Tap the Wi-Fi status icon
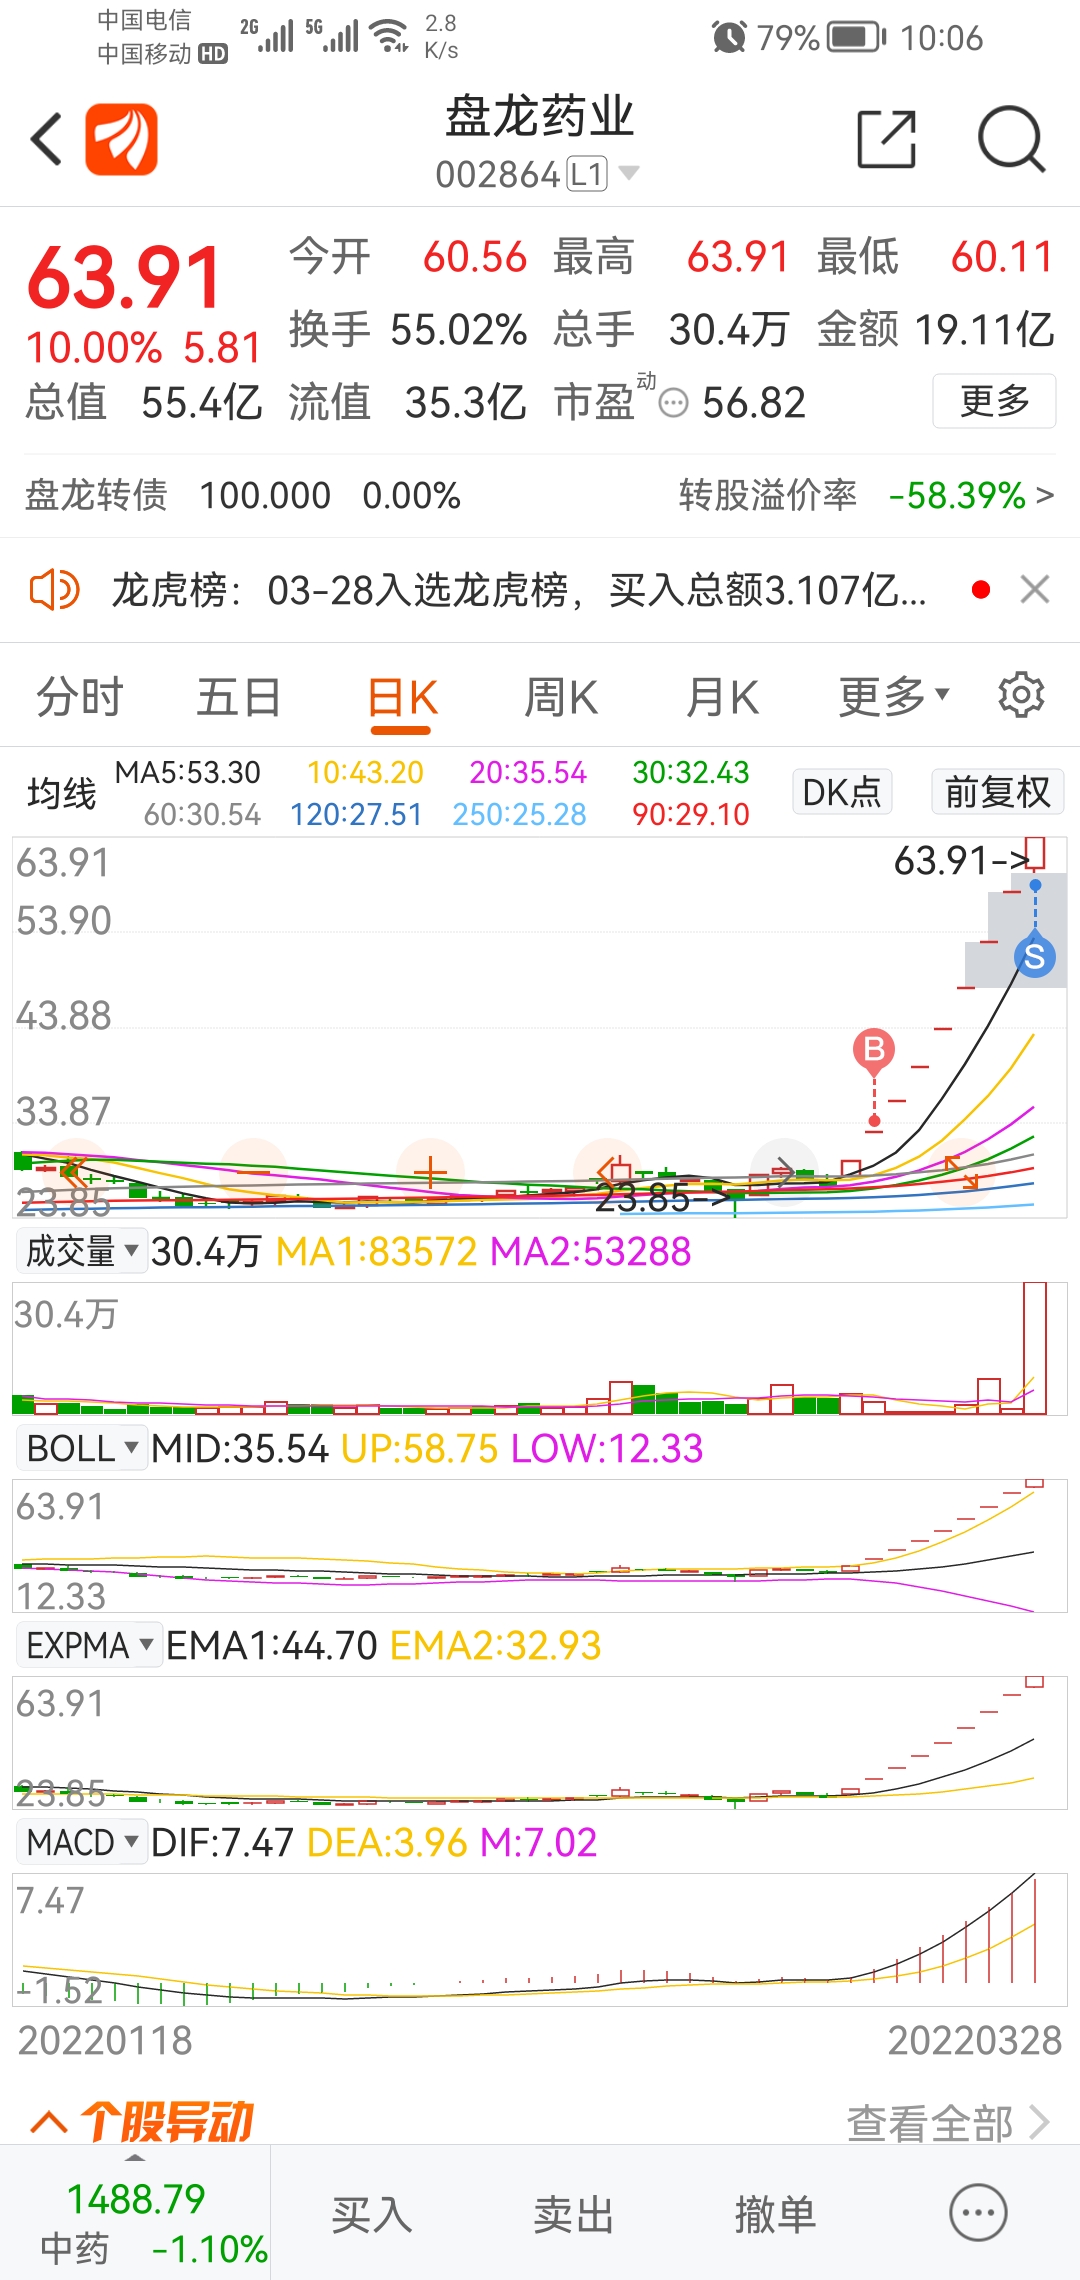This screenshot has height=2280, width=1080. coord(389,36)
